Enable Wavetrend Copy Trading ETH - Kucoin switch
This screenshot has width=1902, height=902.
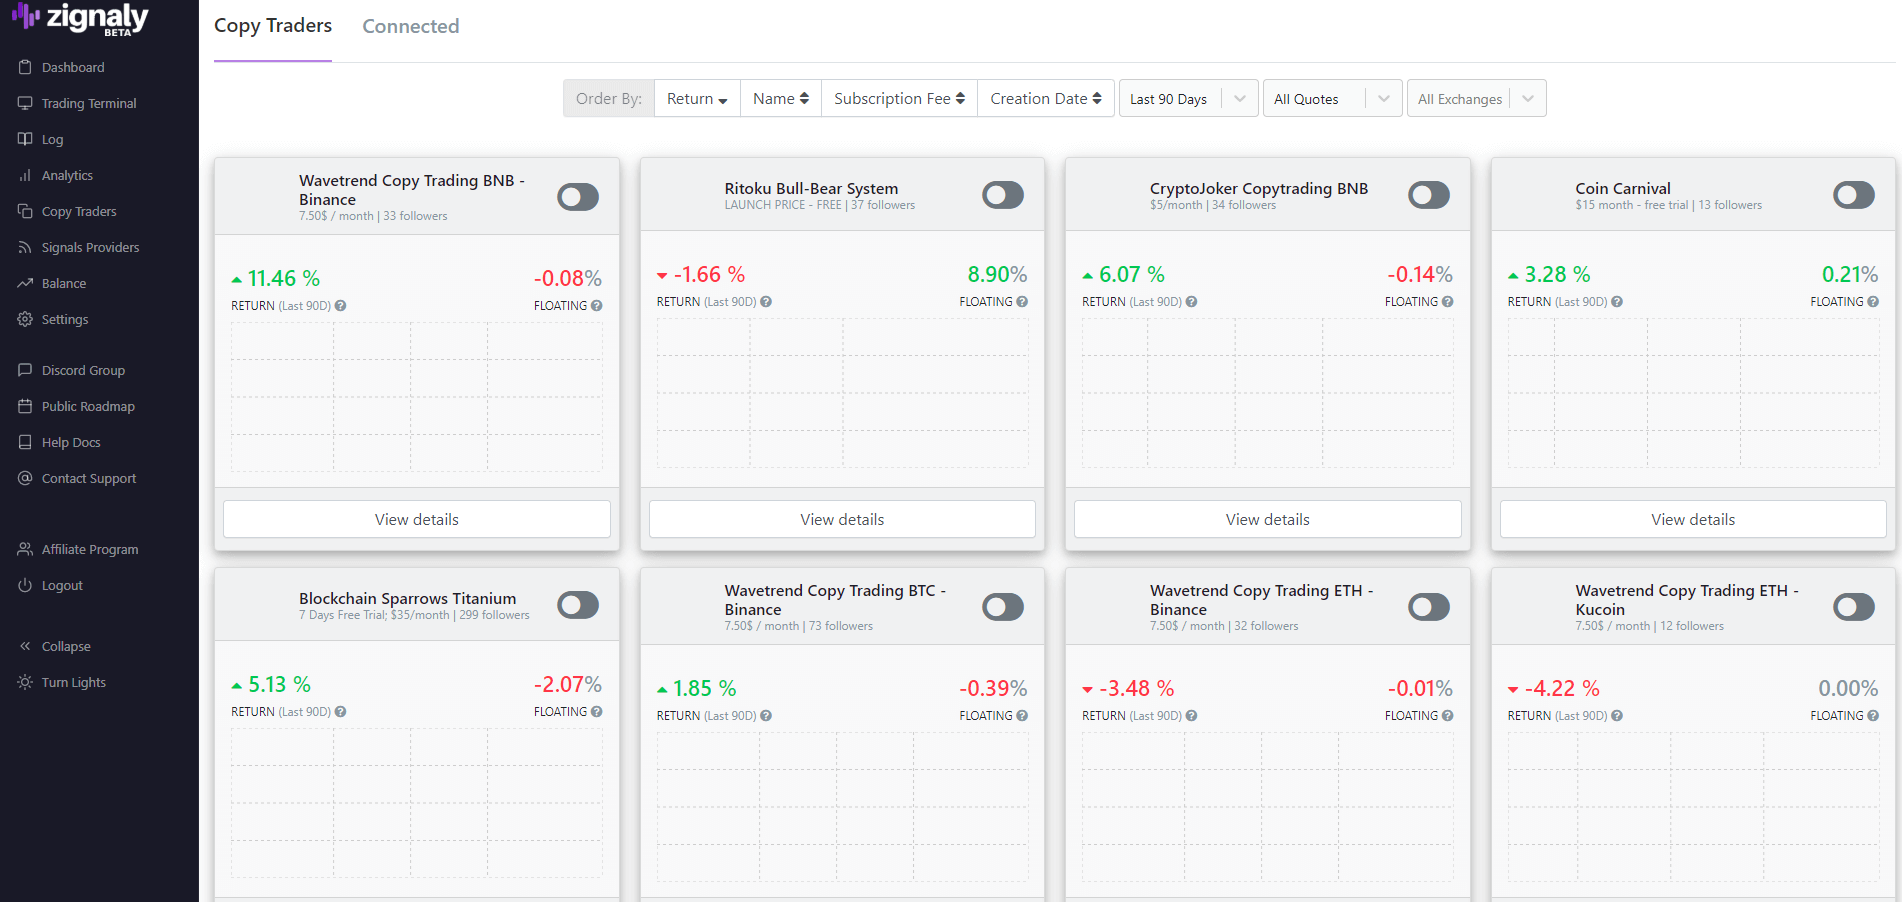[1854, 607]
